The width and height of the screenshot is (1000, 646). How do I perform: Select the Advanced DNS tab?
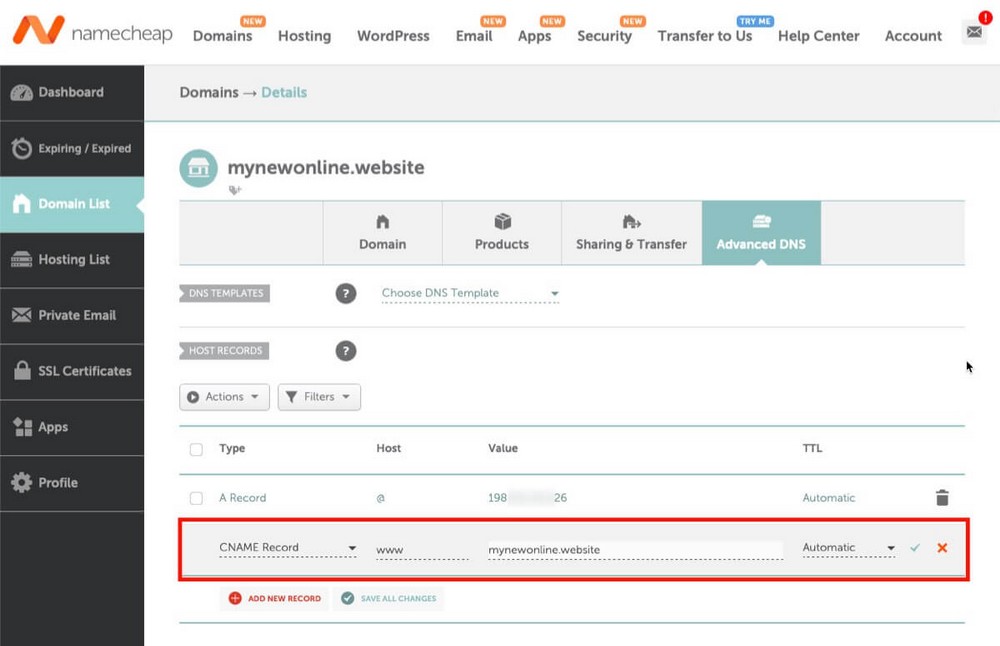[761, 233]
